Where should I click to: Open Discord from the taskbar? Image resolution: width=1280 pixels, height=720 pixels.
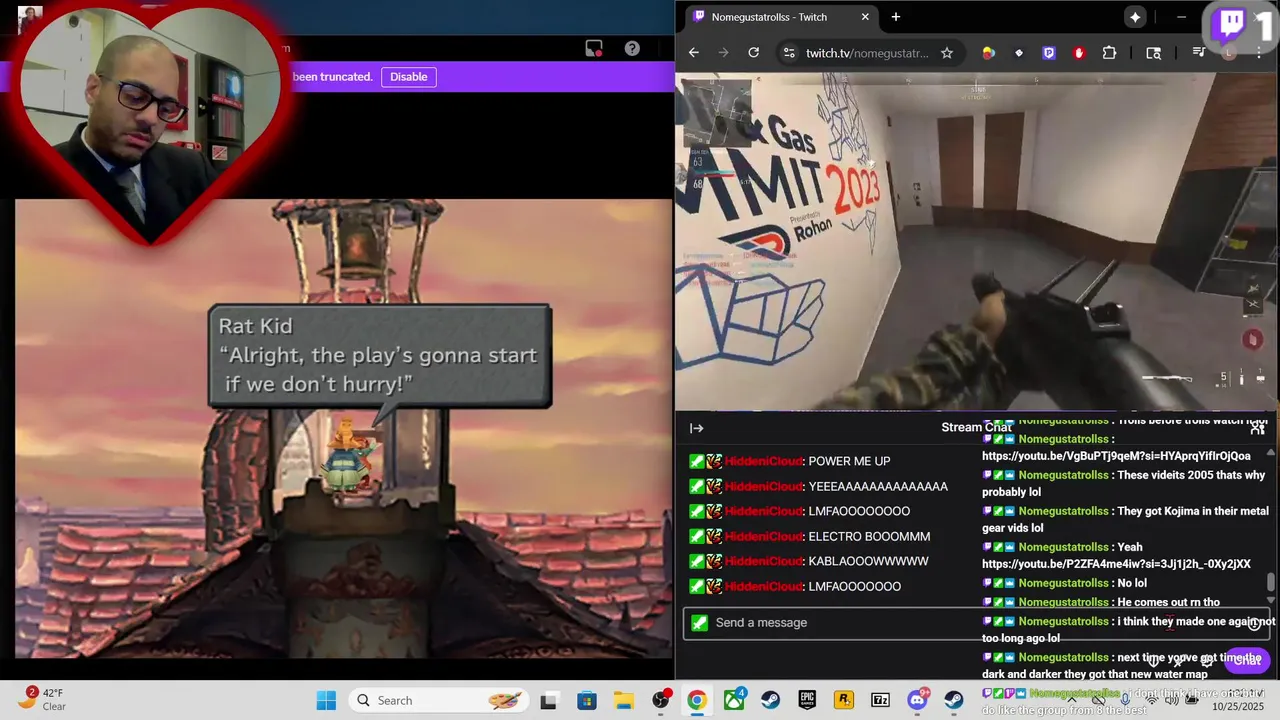[x=917, y=700]
